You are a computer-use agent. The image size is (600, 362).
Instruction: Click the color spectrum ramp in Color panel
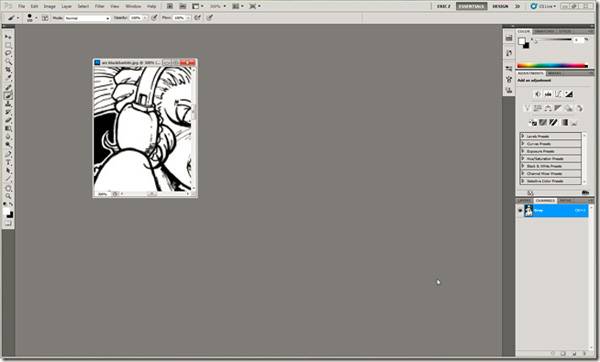552,65
